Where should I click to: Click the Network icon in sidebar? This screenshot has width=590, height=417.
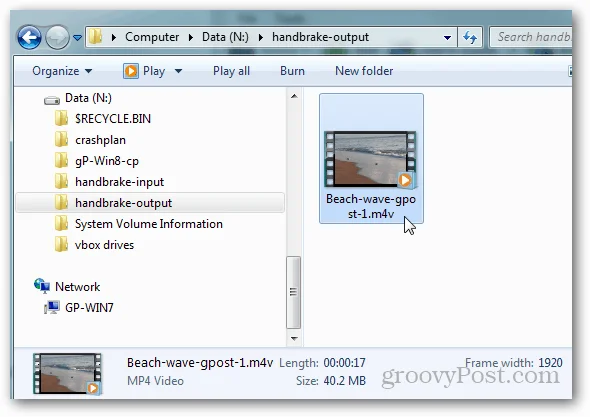[42, 286]
